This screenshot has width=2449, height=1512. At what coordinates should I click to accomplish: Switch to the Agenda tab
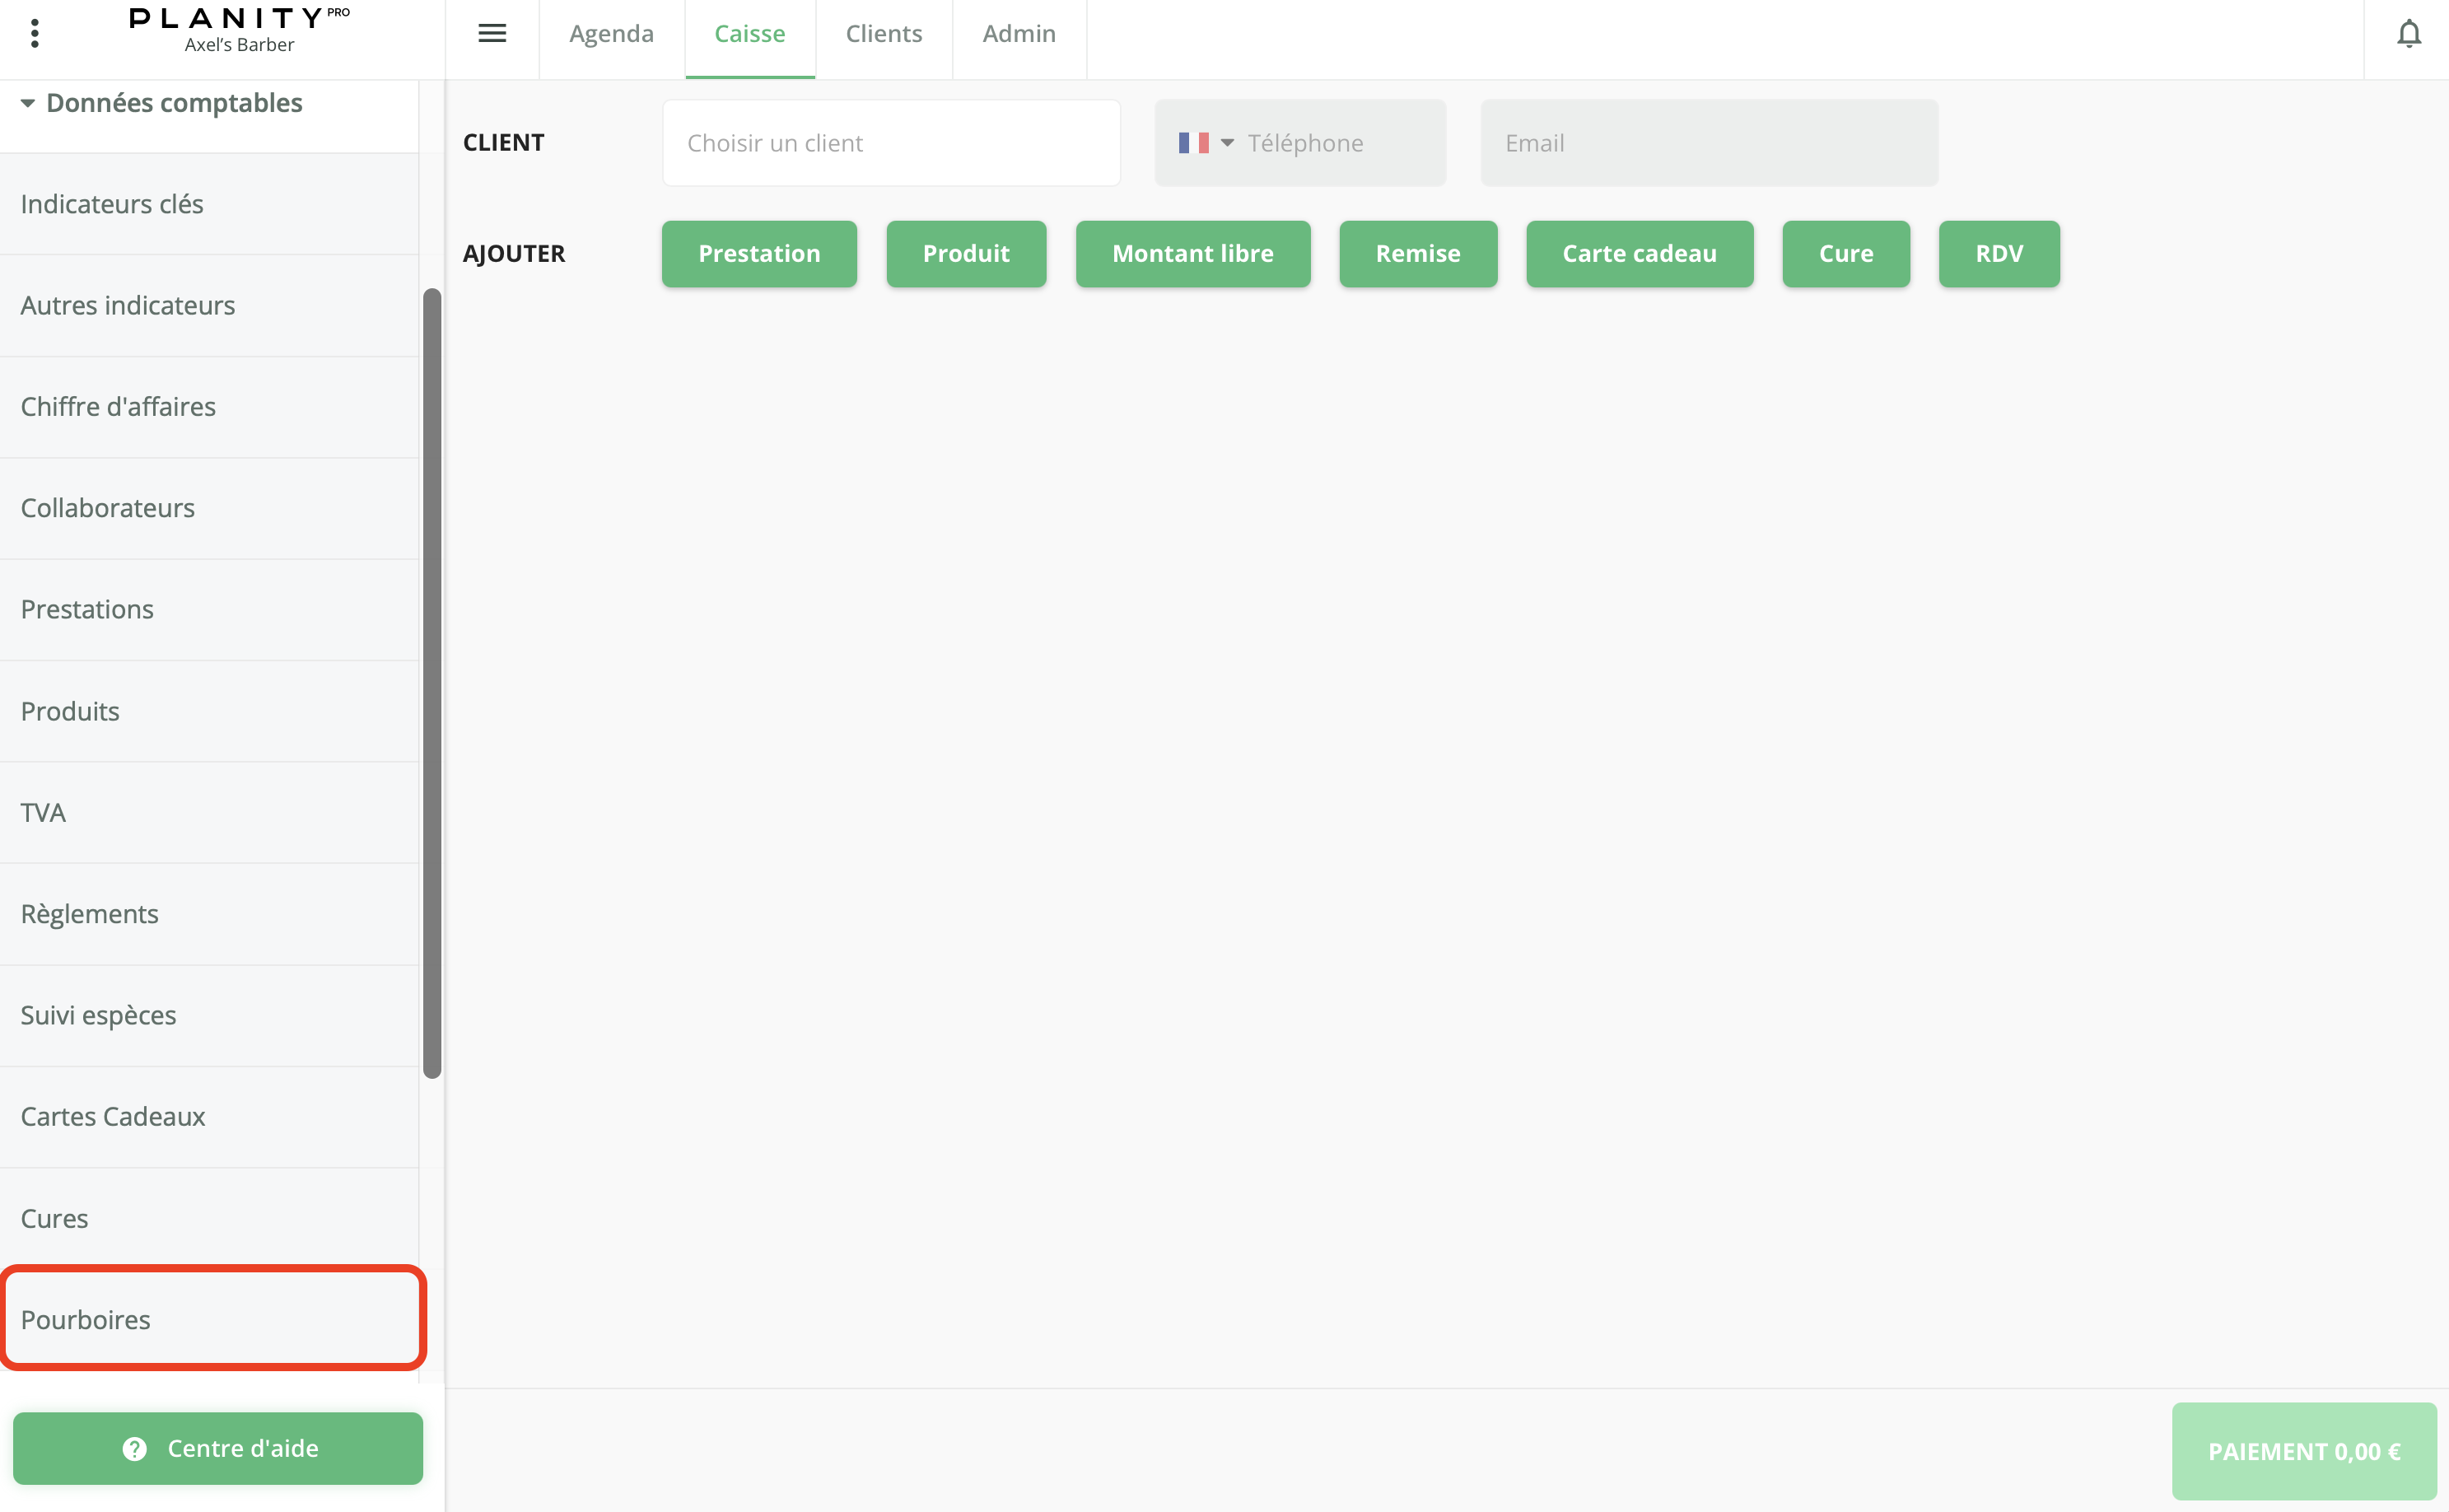(611, 34)
